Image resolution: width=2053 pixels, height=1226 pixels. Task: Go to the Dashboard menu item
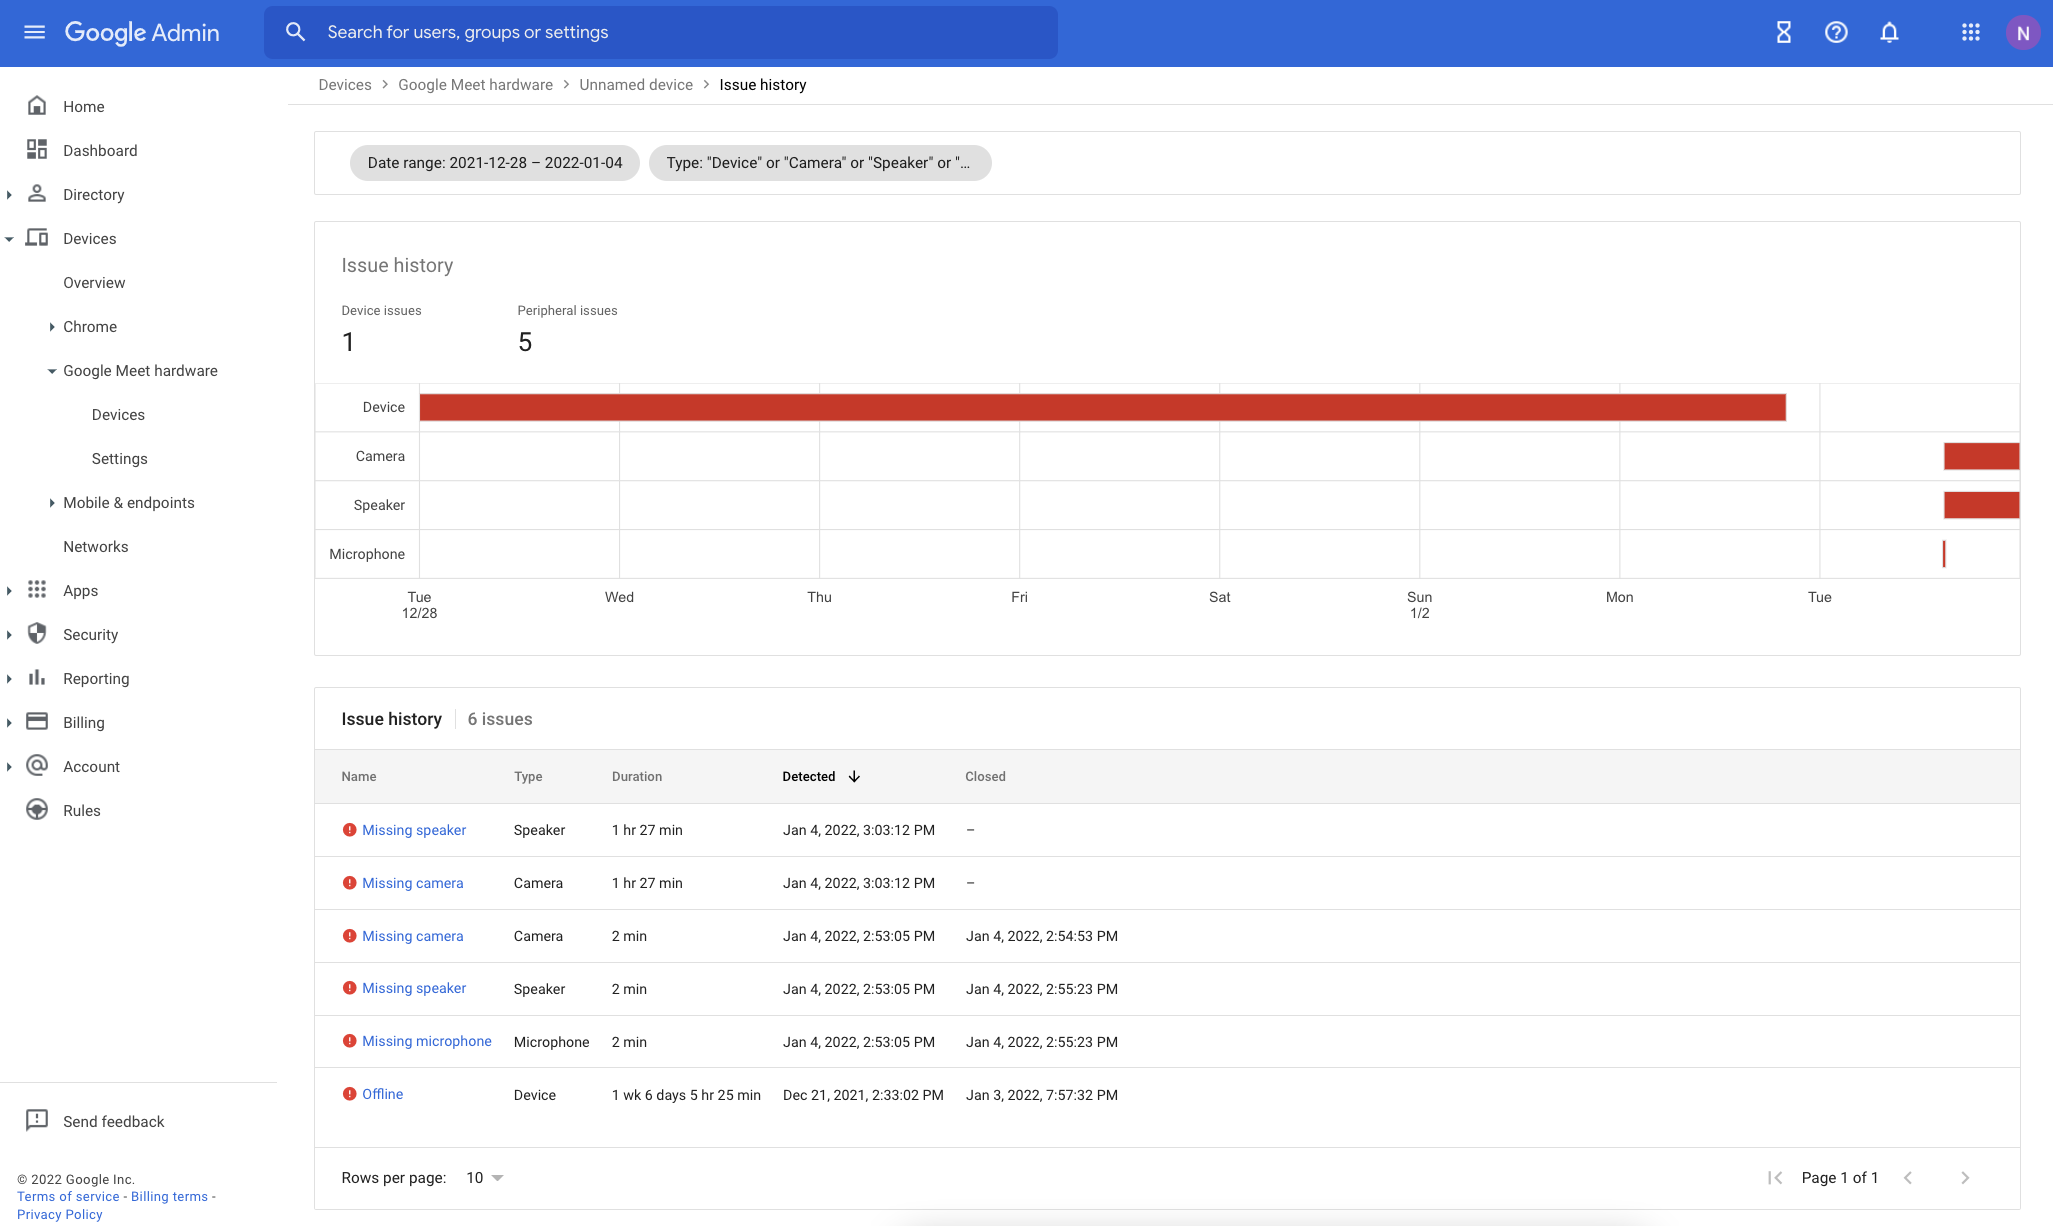click(x=99, y=150)
